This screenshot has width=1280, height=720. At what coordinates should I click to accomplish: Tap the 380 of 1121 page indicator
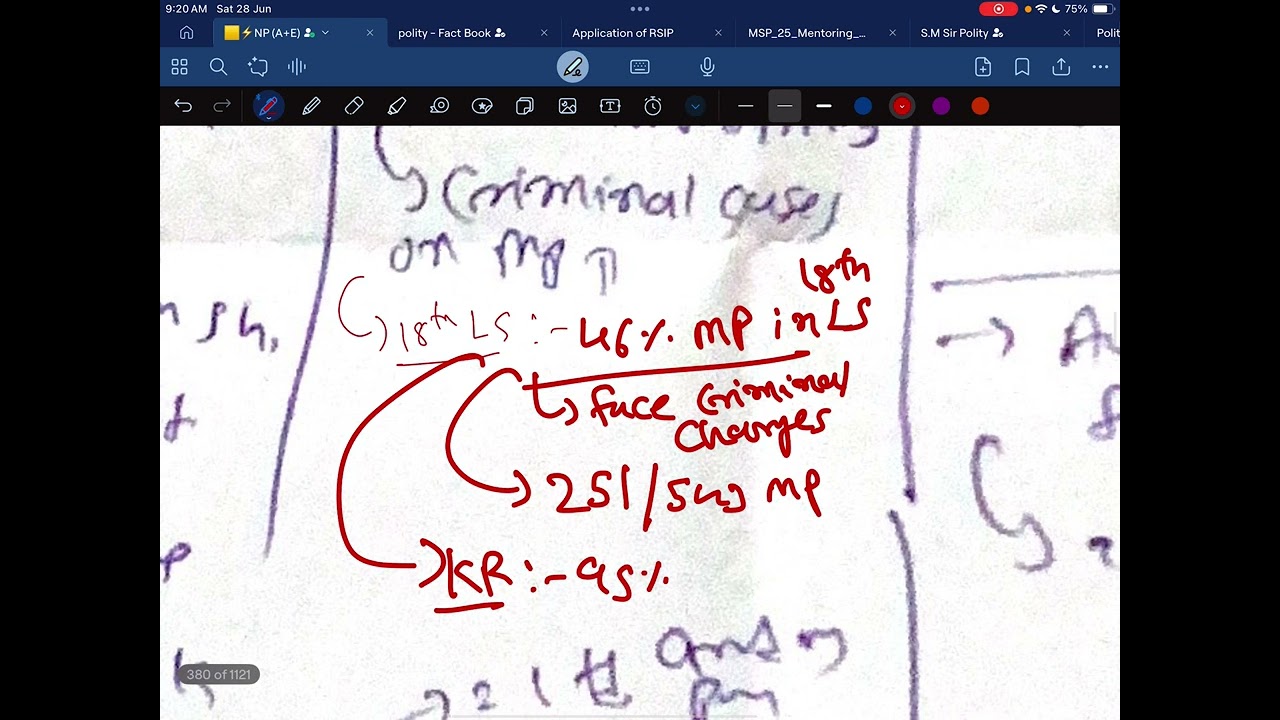click(x=218, y=675)
